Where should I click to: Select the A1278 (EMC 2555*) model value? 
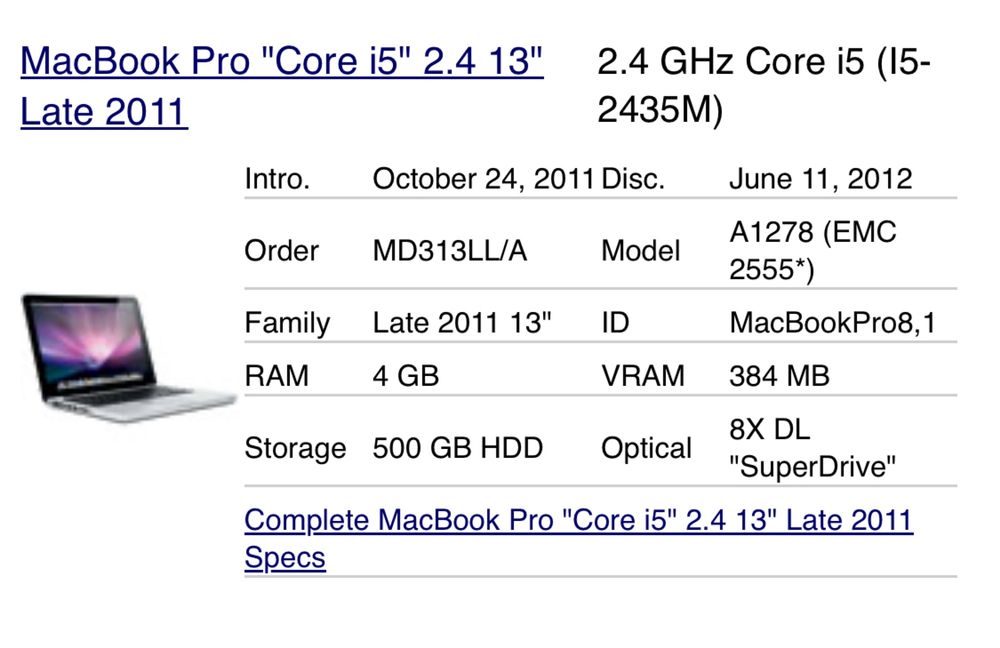pos(813,252)
